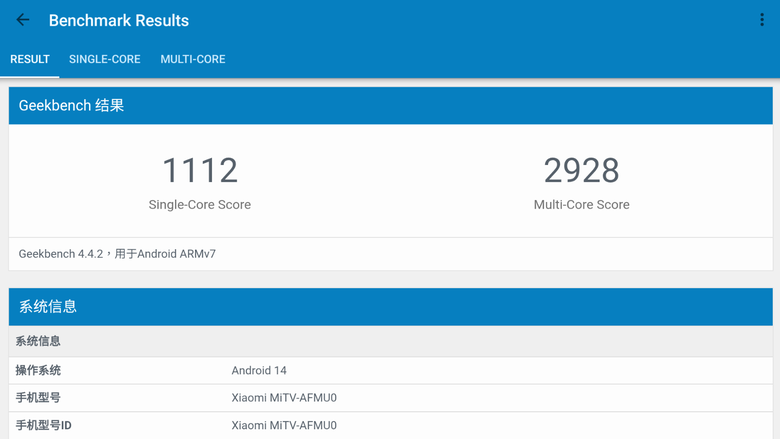Click Xiaomi MiTV-AFMU0 in 手机型号ID row
This screenshot has height=439, width=780.
click(x=284, y=426)
